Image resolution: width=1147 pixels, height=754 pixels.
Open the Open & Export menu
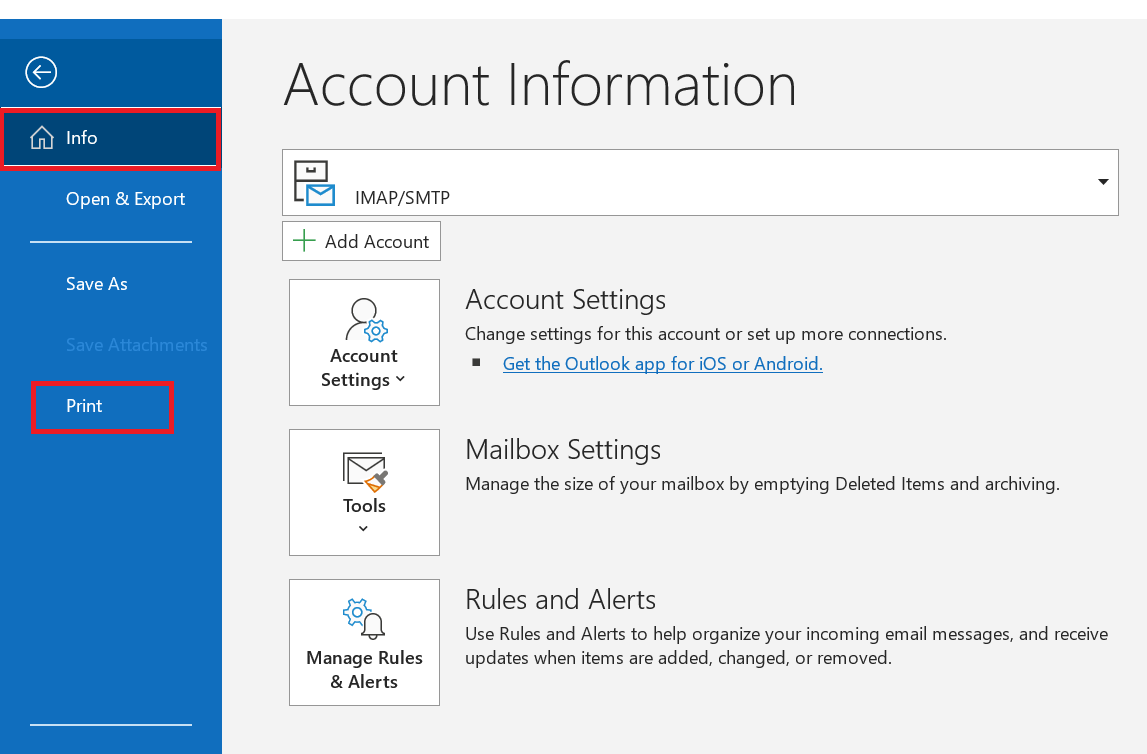click(x=125, y=199)
